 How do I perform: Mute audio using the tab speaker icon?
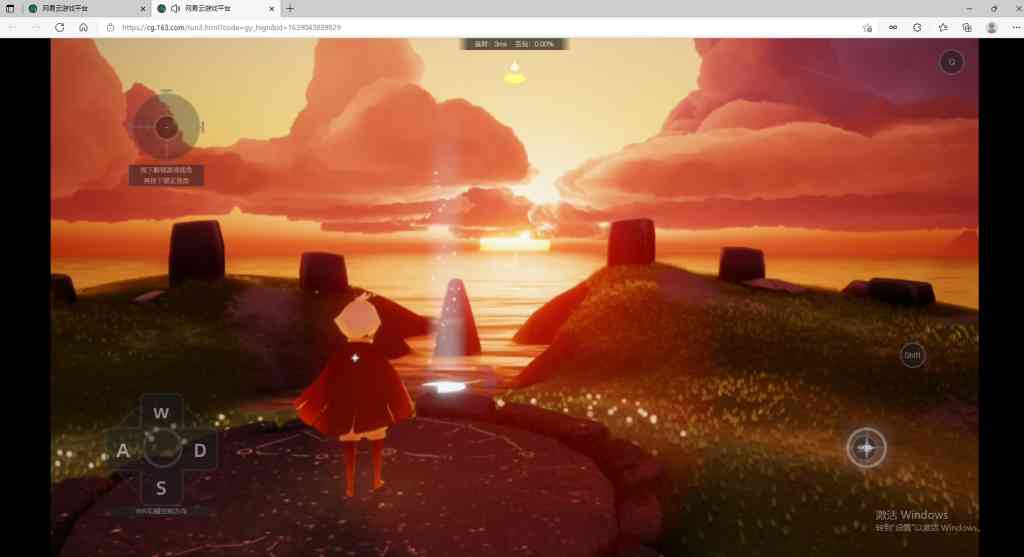[175, 8]
